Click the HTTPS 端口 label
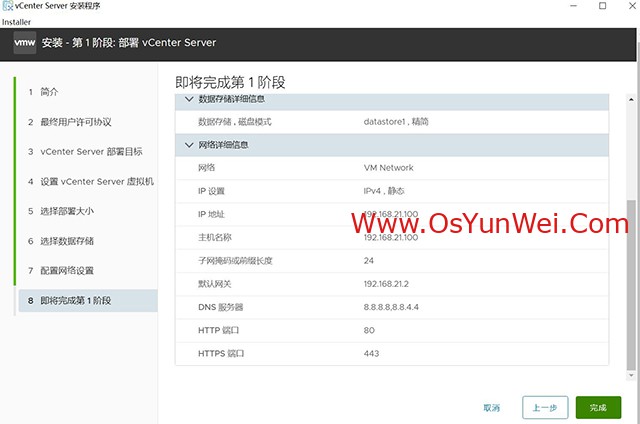The image size is (640, 424). coord(221,353)
